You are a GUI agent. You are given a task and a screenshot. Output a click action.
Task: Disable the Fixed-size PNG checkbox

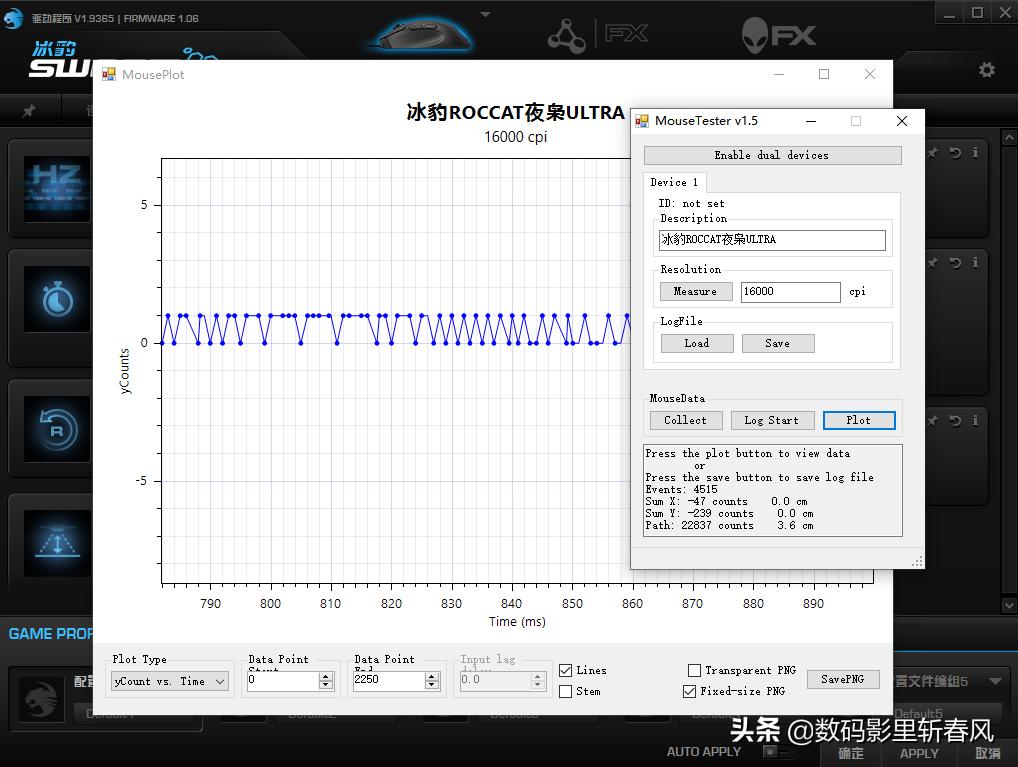(x=689, y=691)
